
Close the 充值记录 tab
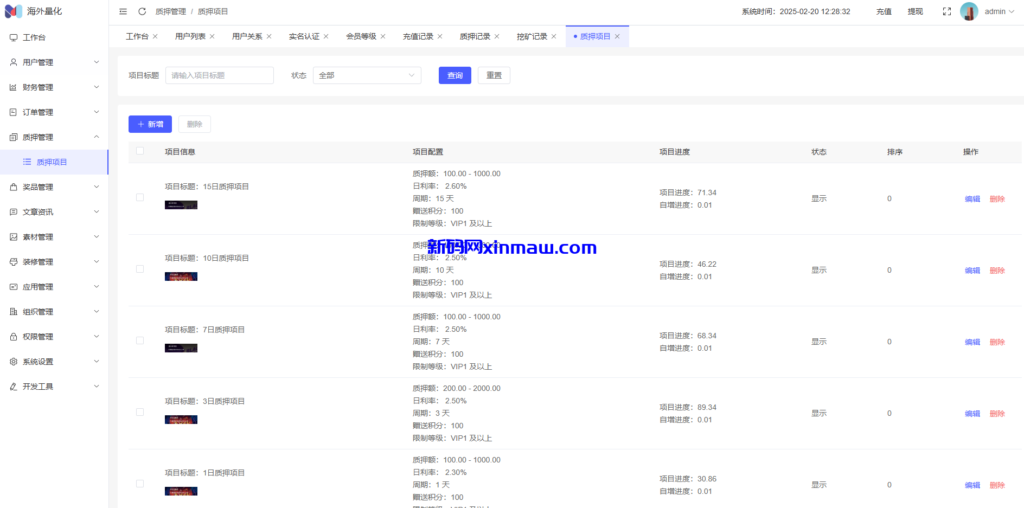pyautogui.click(x=440, y=37)
